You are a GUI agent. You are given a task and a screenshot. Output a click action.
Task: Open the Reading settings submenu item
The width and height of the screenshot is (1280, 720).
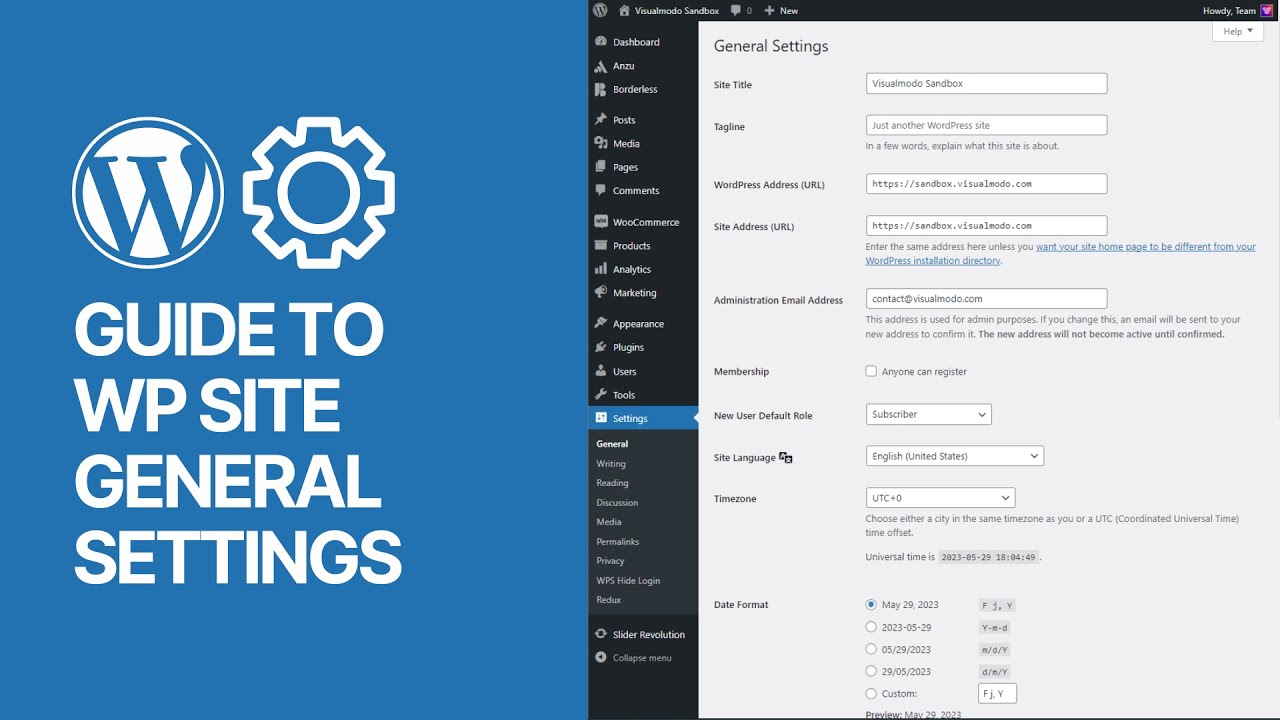tap(612, 483)
